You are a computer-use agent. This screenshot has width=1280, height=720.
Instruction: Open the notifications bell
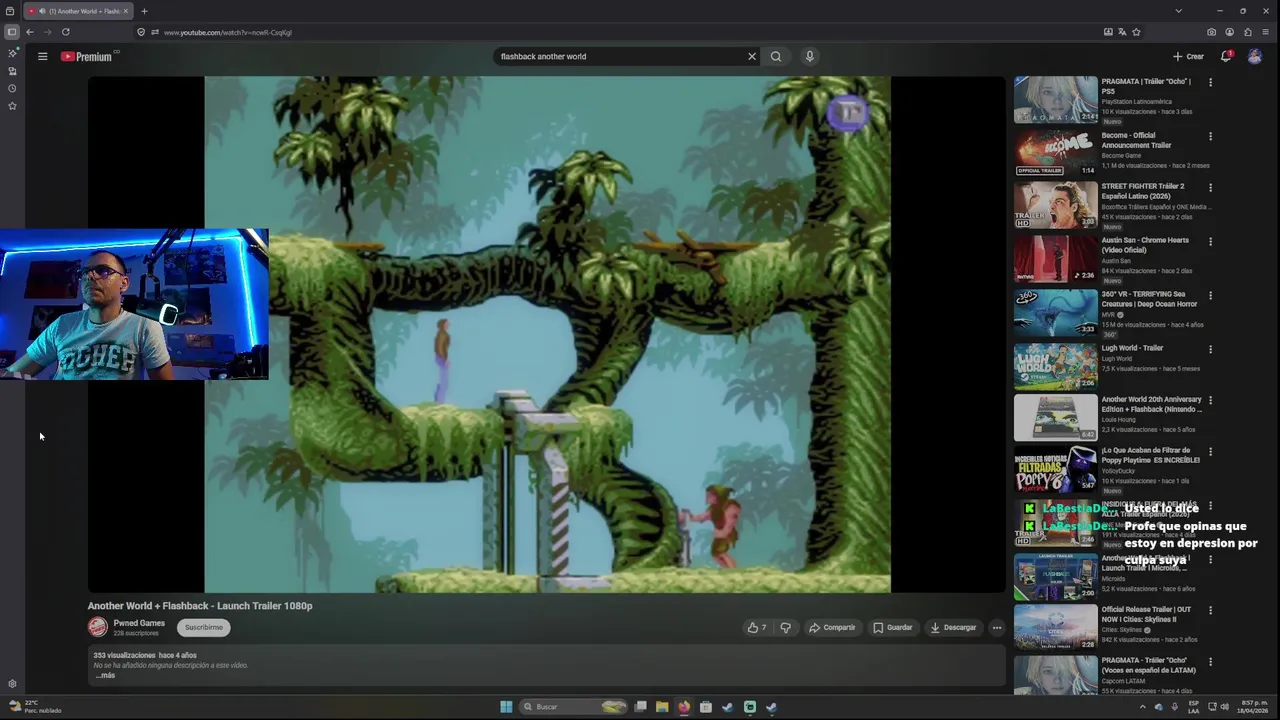tap(1226, 56)
